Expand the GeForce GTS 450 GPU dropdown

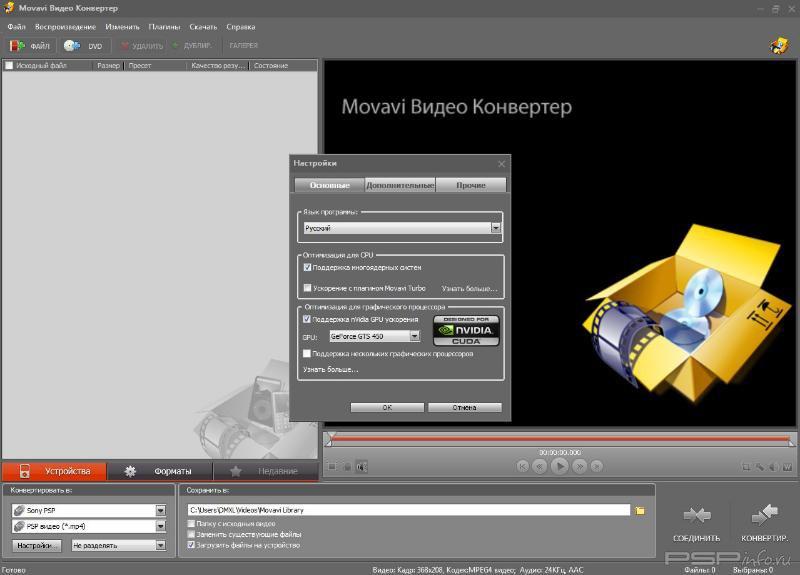(414, 337)
